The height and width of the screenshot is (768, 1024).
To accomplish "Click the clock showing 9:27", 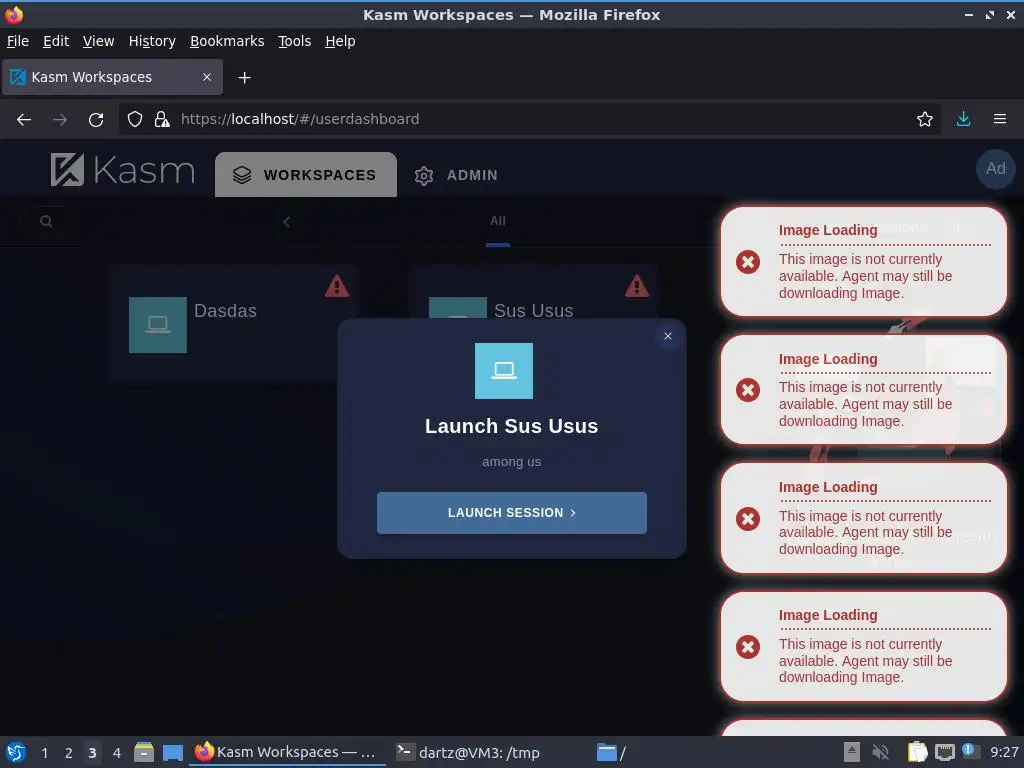I will pos(1004,752).
